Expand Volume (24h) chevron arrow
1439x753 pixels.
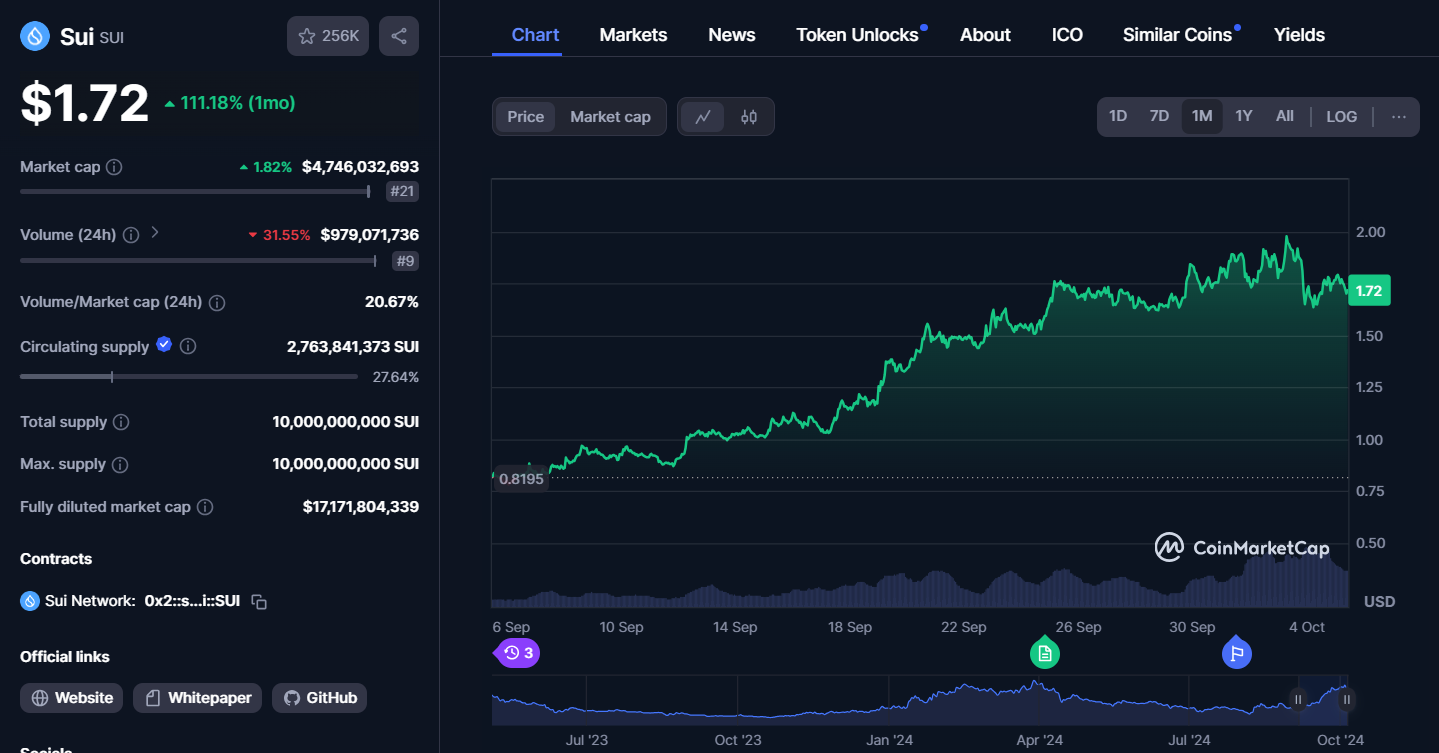pyautogui.click(x=155, y=233)
